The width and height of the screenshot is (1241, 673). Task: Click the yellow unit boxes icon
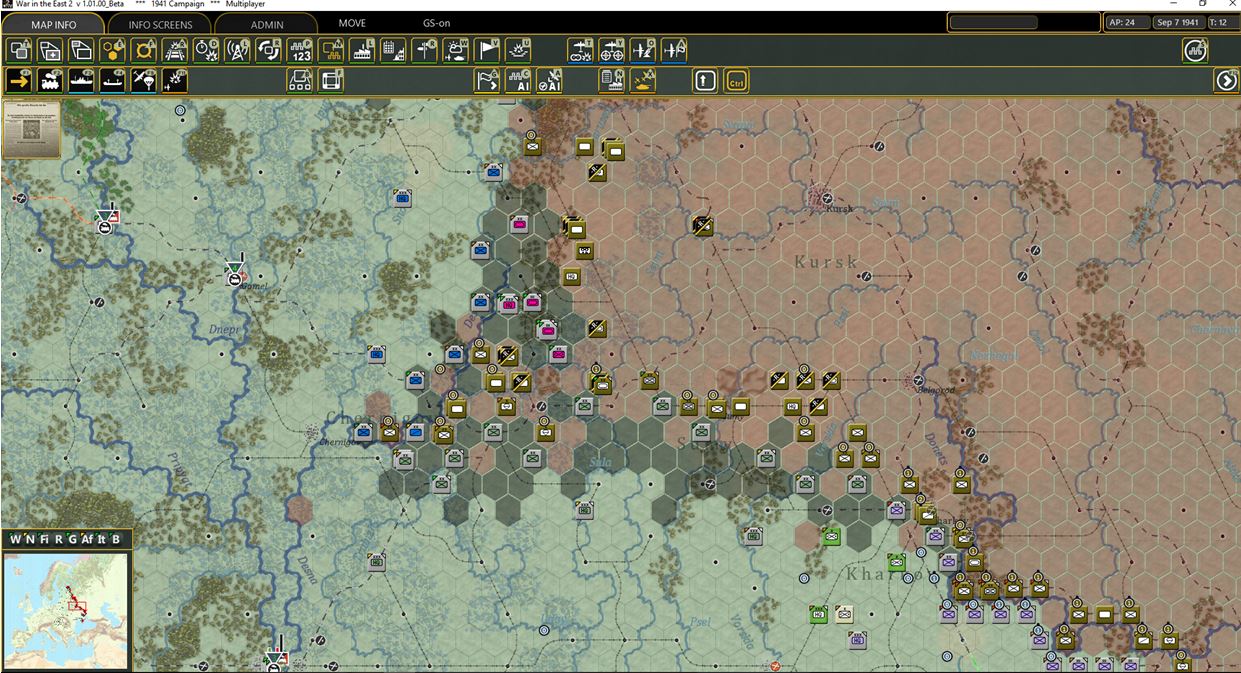[331, 50]
